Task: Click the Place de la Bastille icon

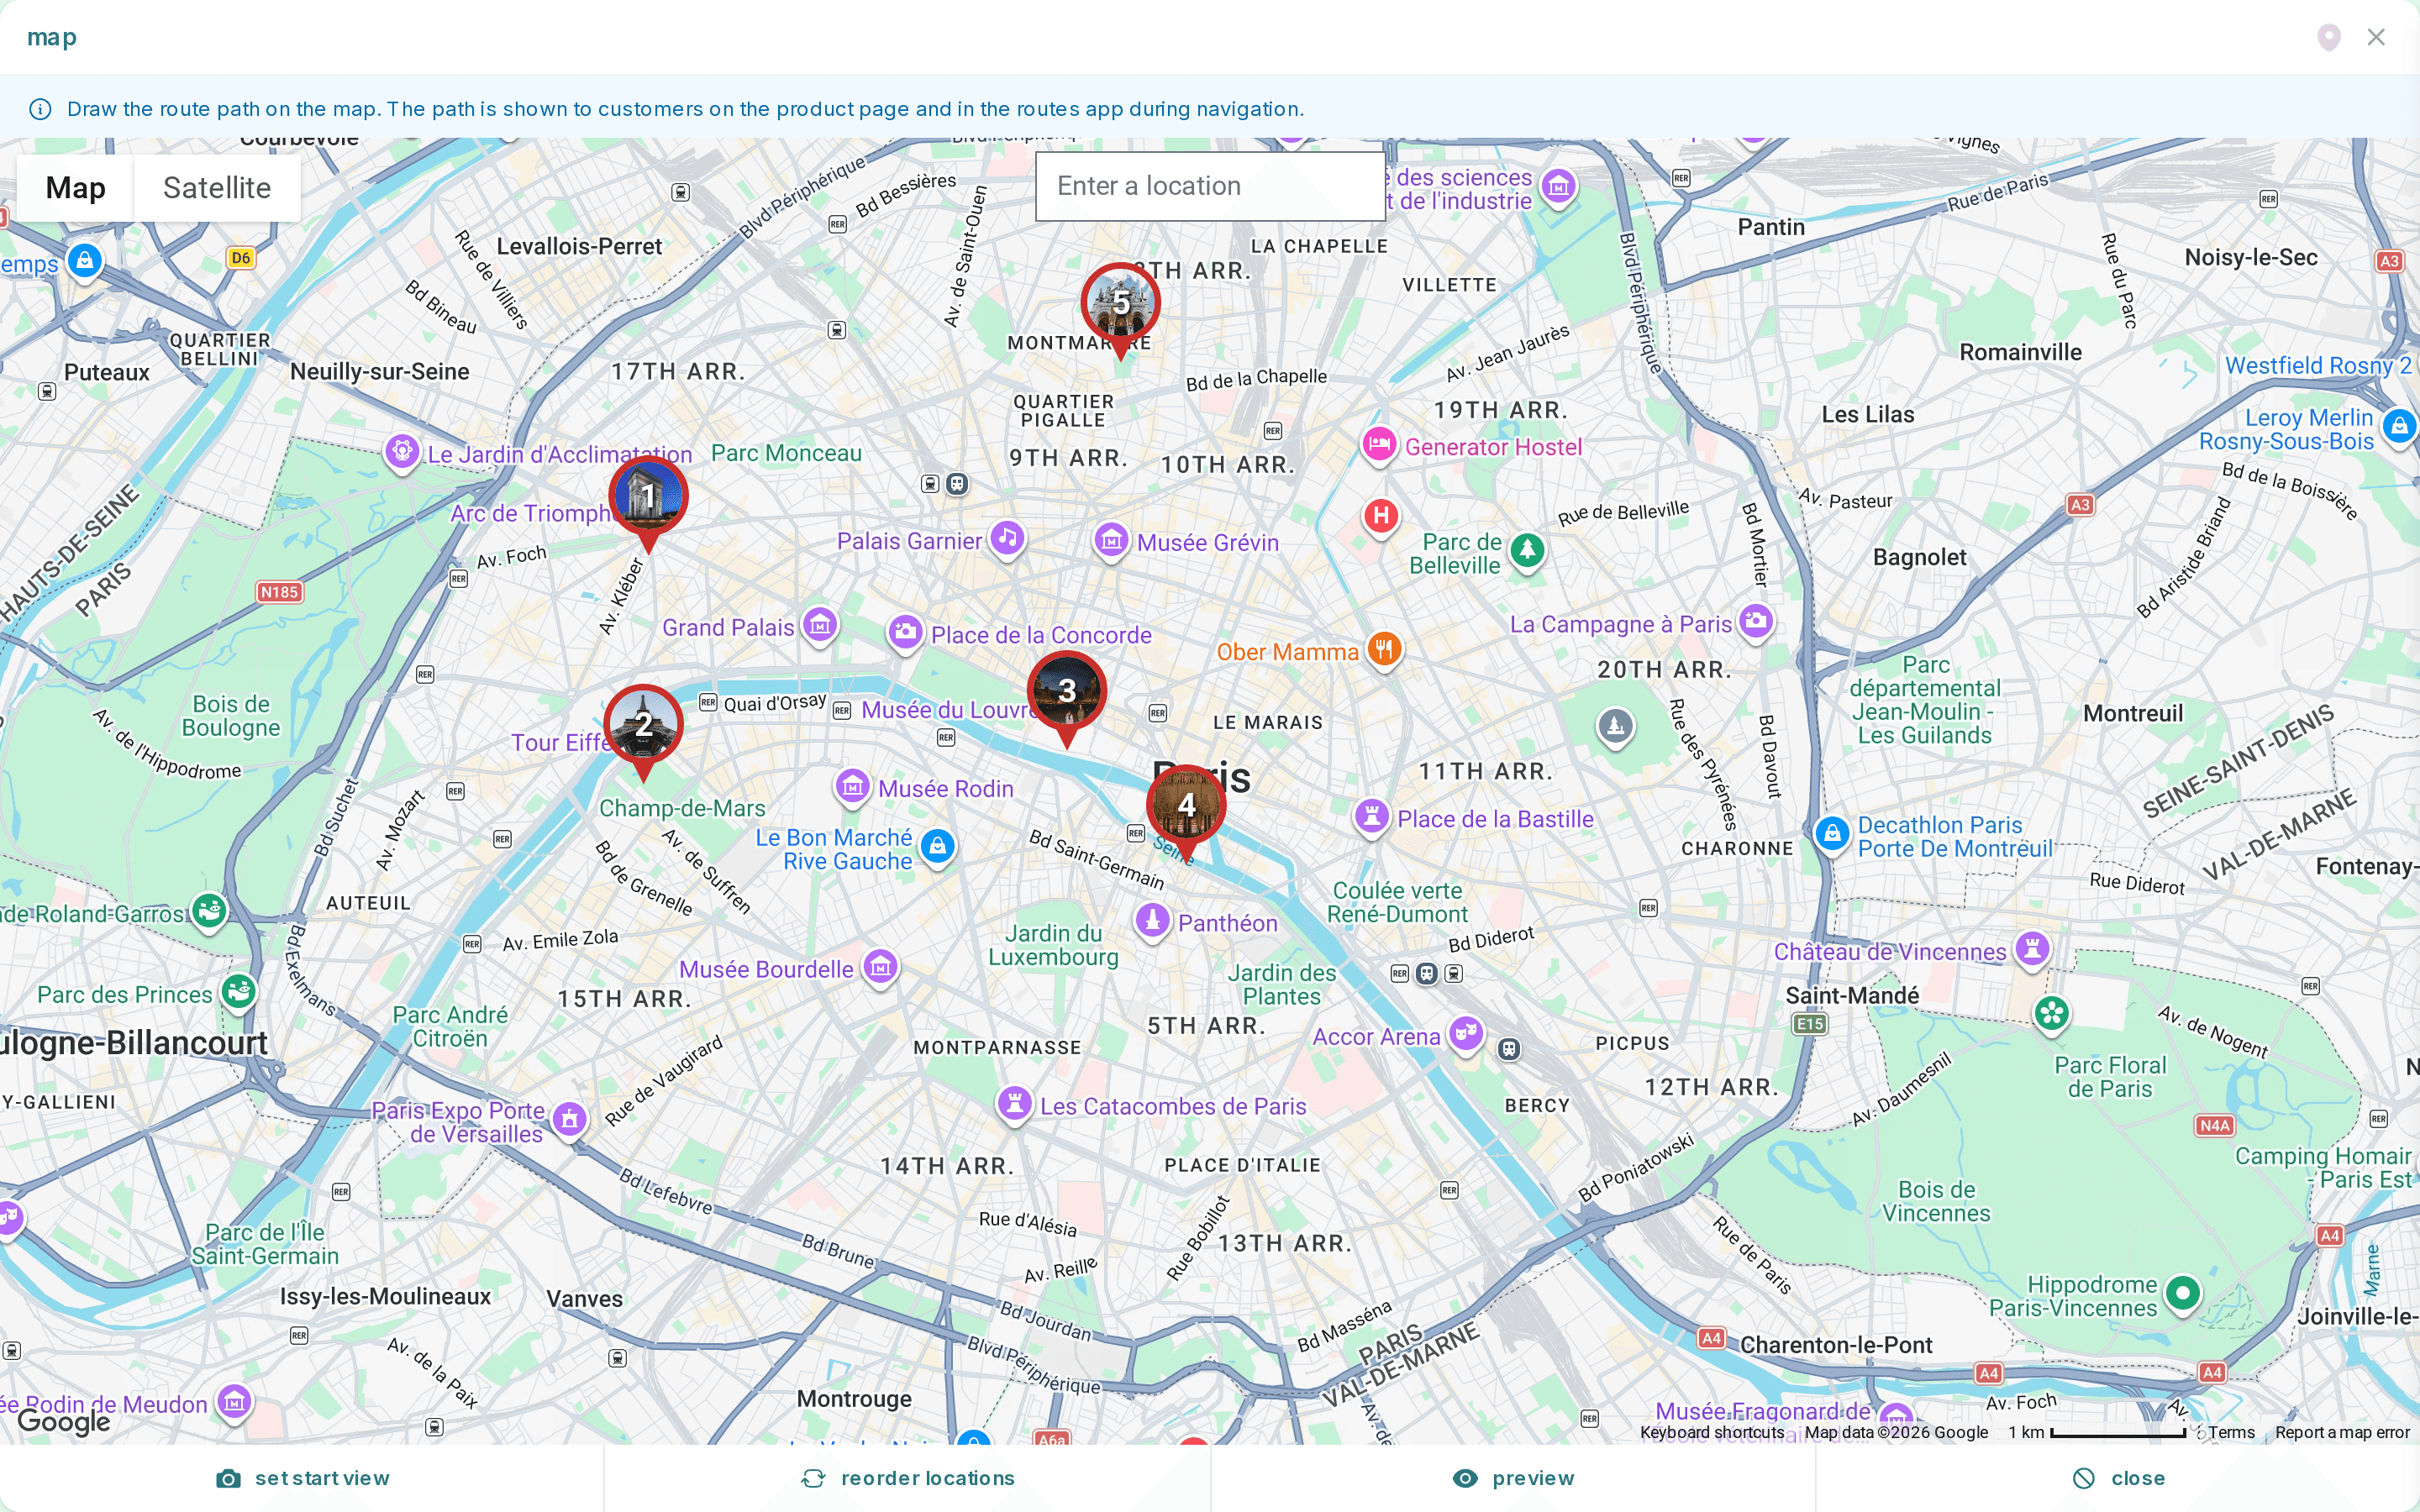Action: (x=1372, y=818)
